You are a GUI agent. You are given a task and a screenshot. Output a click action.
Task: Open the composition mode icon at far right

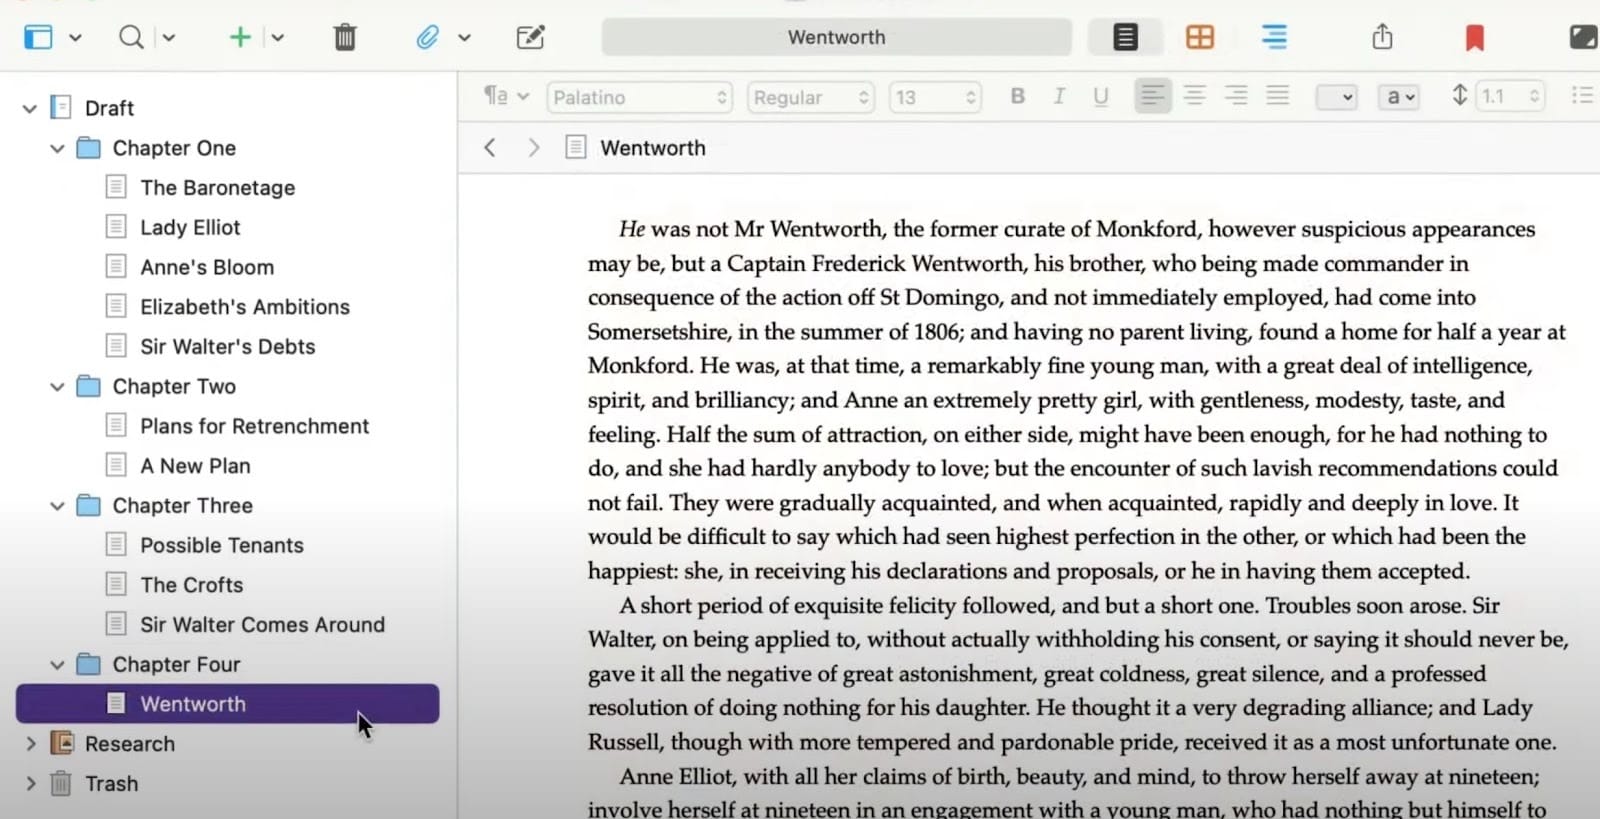(x=1583, y=38)
